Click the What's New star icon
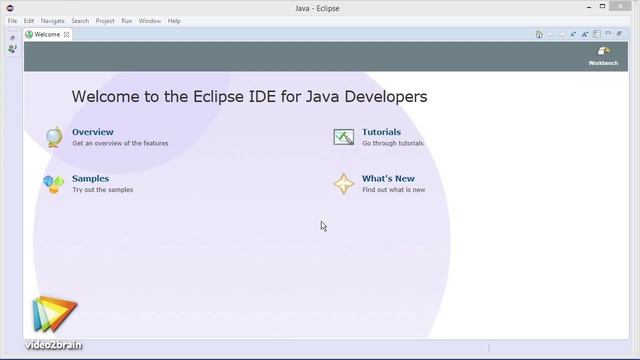 344,184
